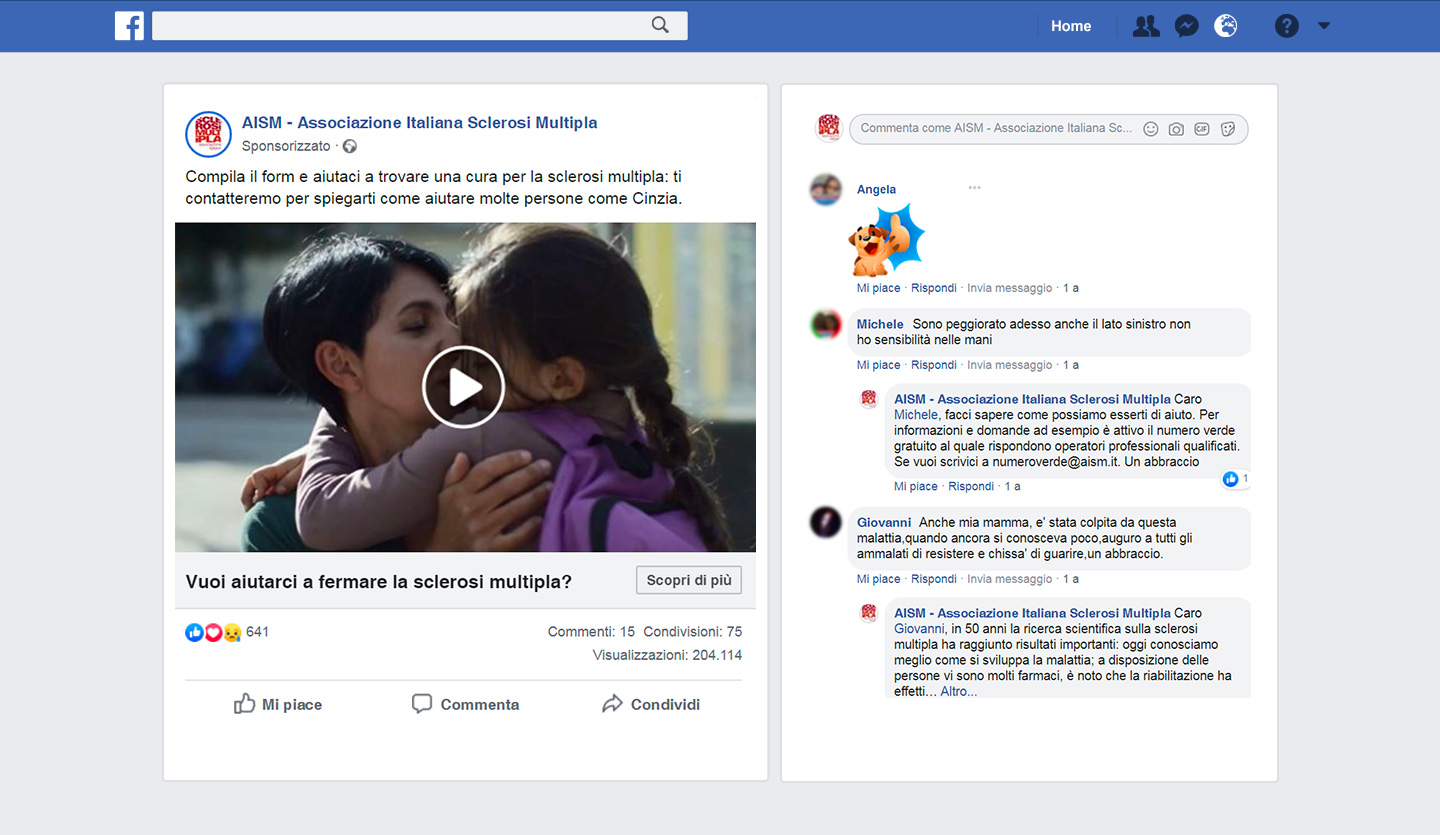The image size is (1440, 835).
Task: Click the public globe icon beside Sponsorizzato
Action: click(350, 146)
